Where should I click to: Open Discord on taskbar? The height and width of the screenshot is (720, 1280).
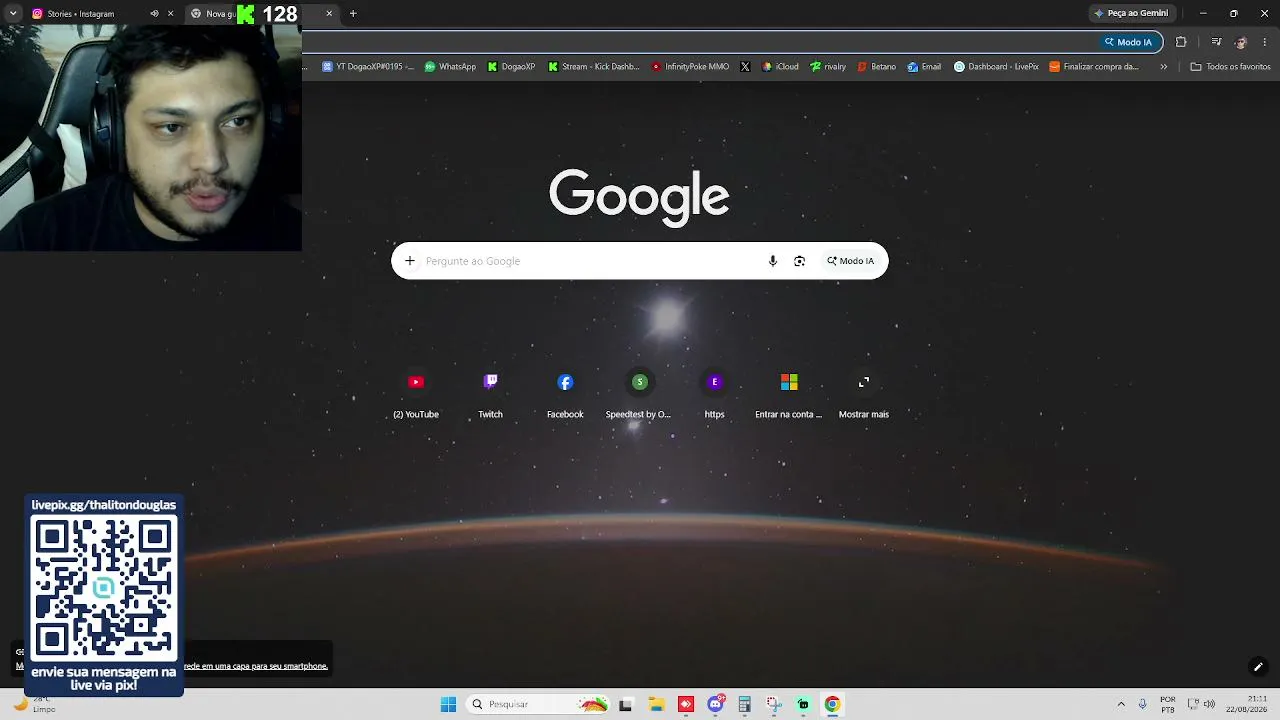715,704
